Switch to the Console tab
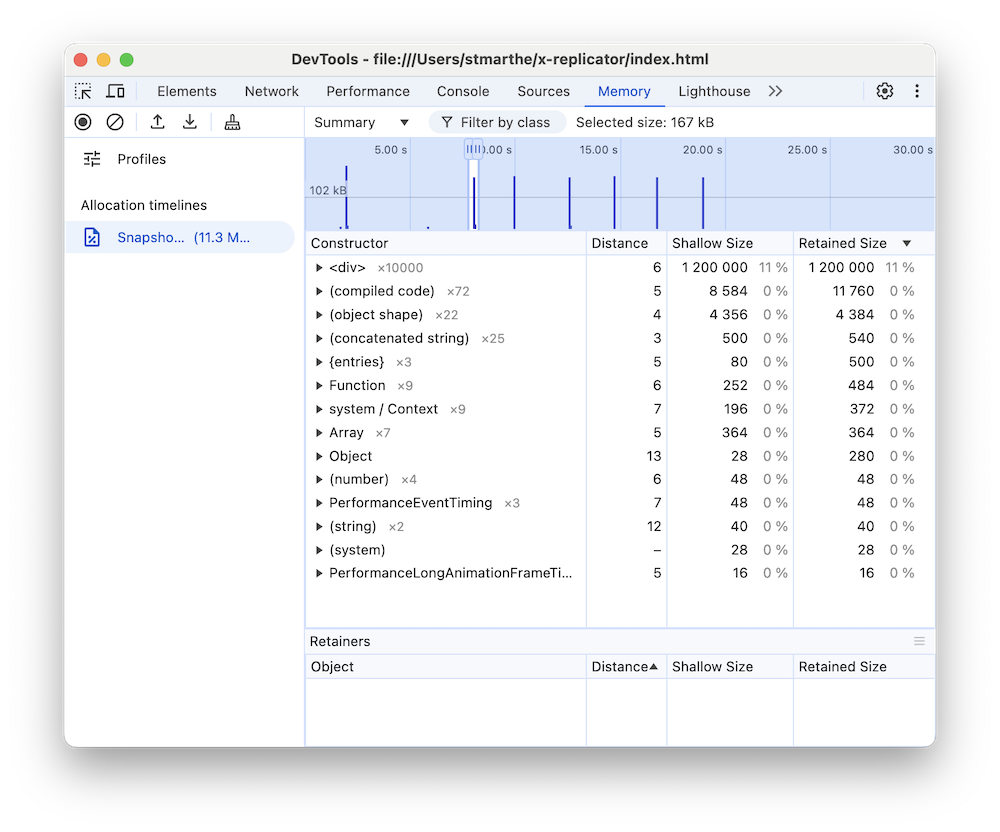This screenshot has width=1000, height=832. click(463, 91)
